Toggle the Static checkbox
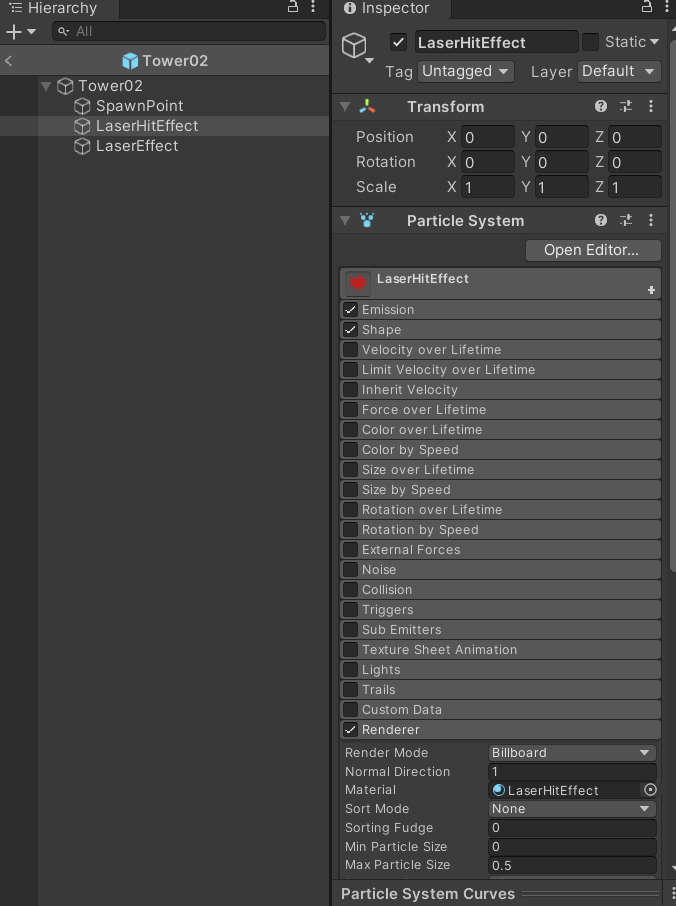 coord(591,42)
